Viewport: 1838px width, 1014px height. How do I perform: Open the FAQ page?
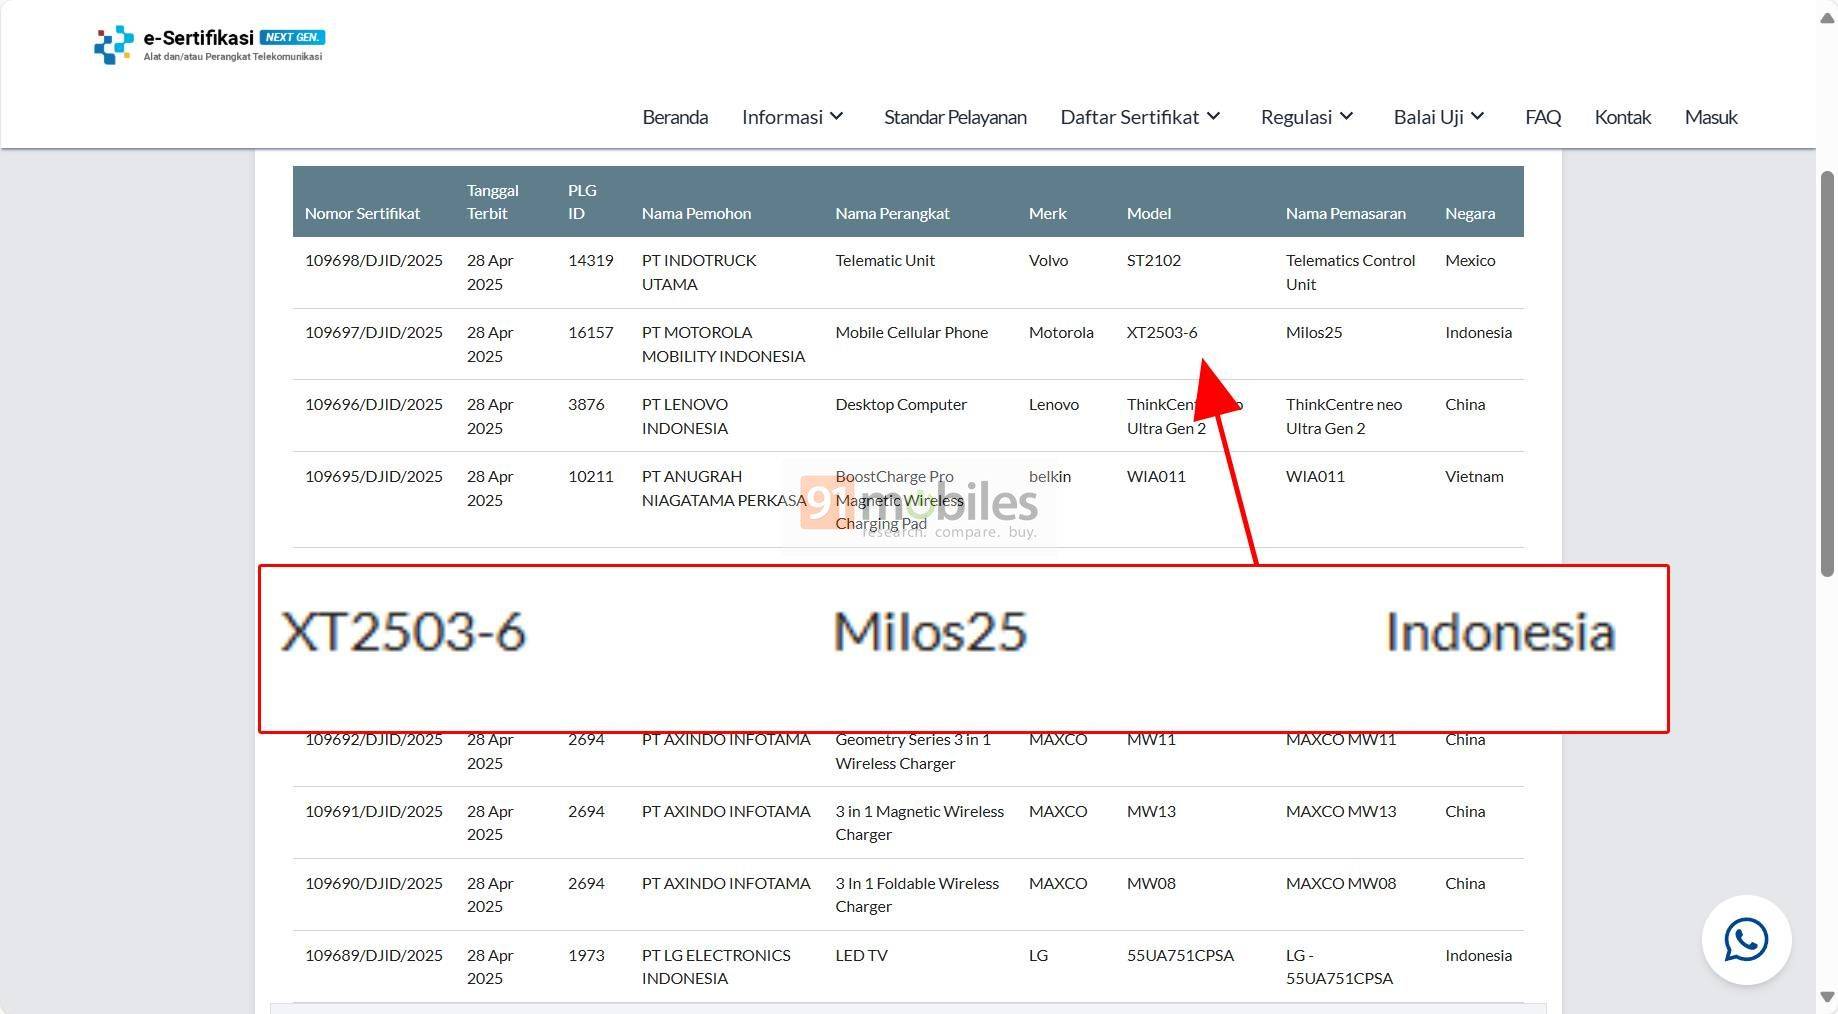(x=1543, y=117)
